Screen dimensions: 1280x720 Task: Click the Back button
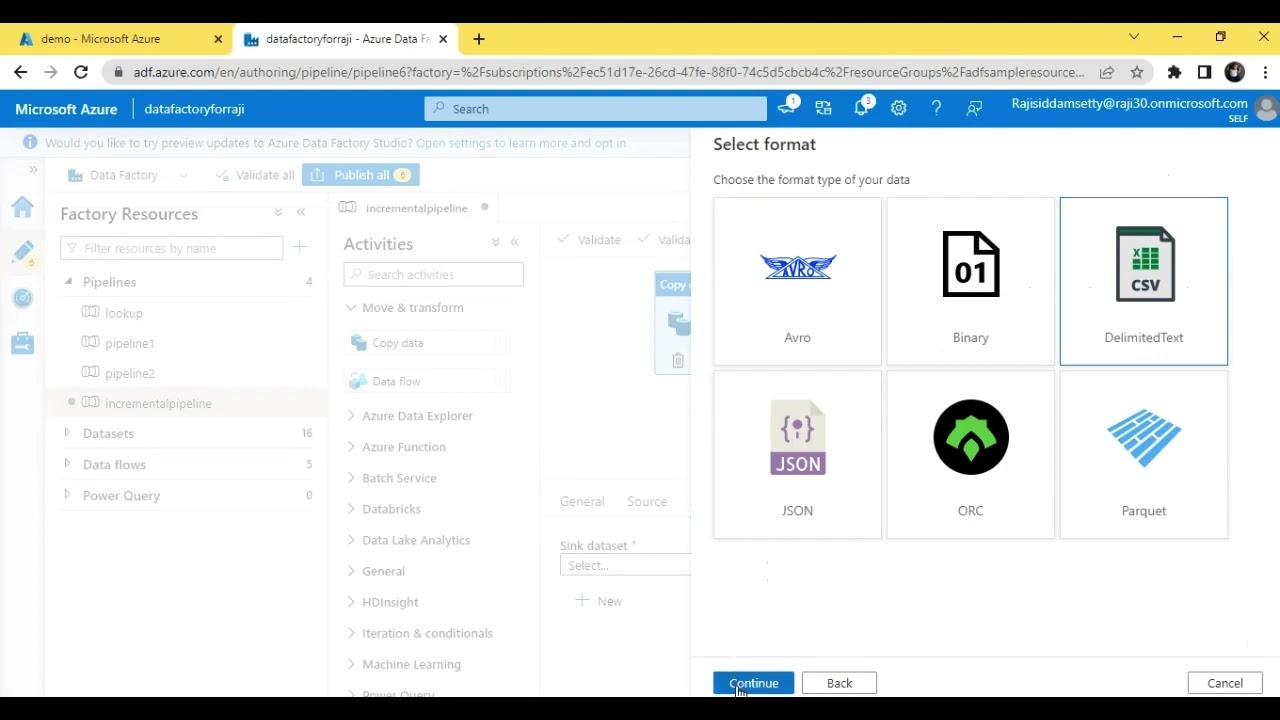(x=839, y=683)
